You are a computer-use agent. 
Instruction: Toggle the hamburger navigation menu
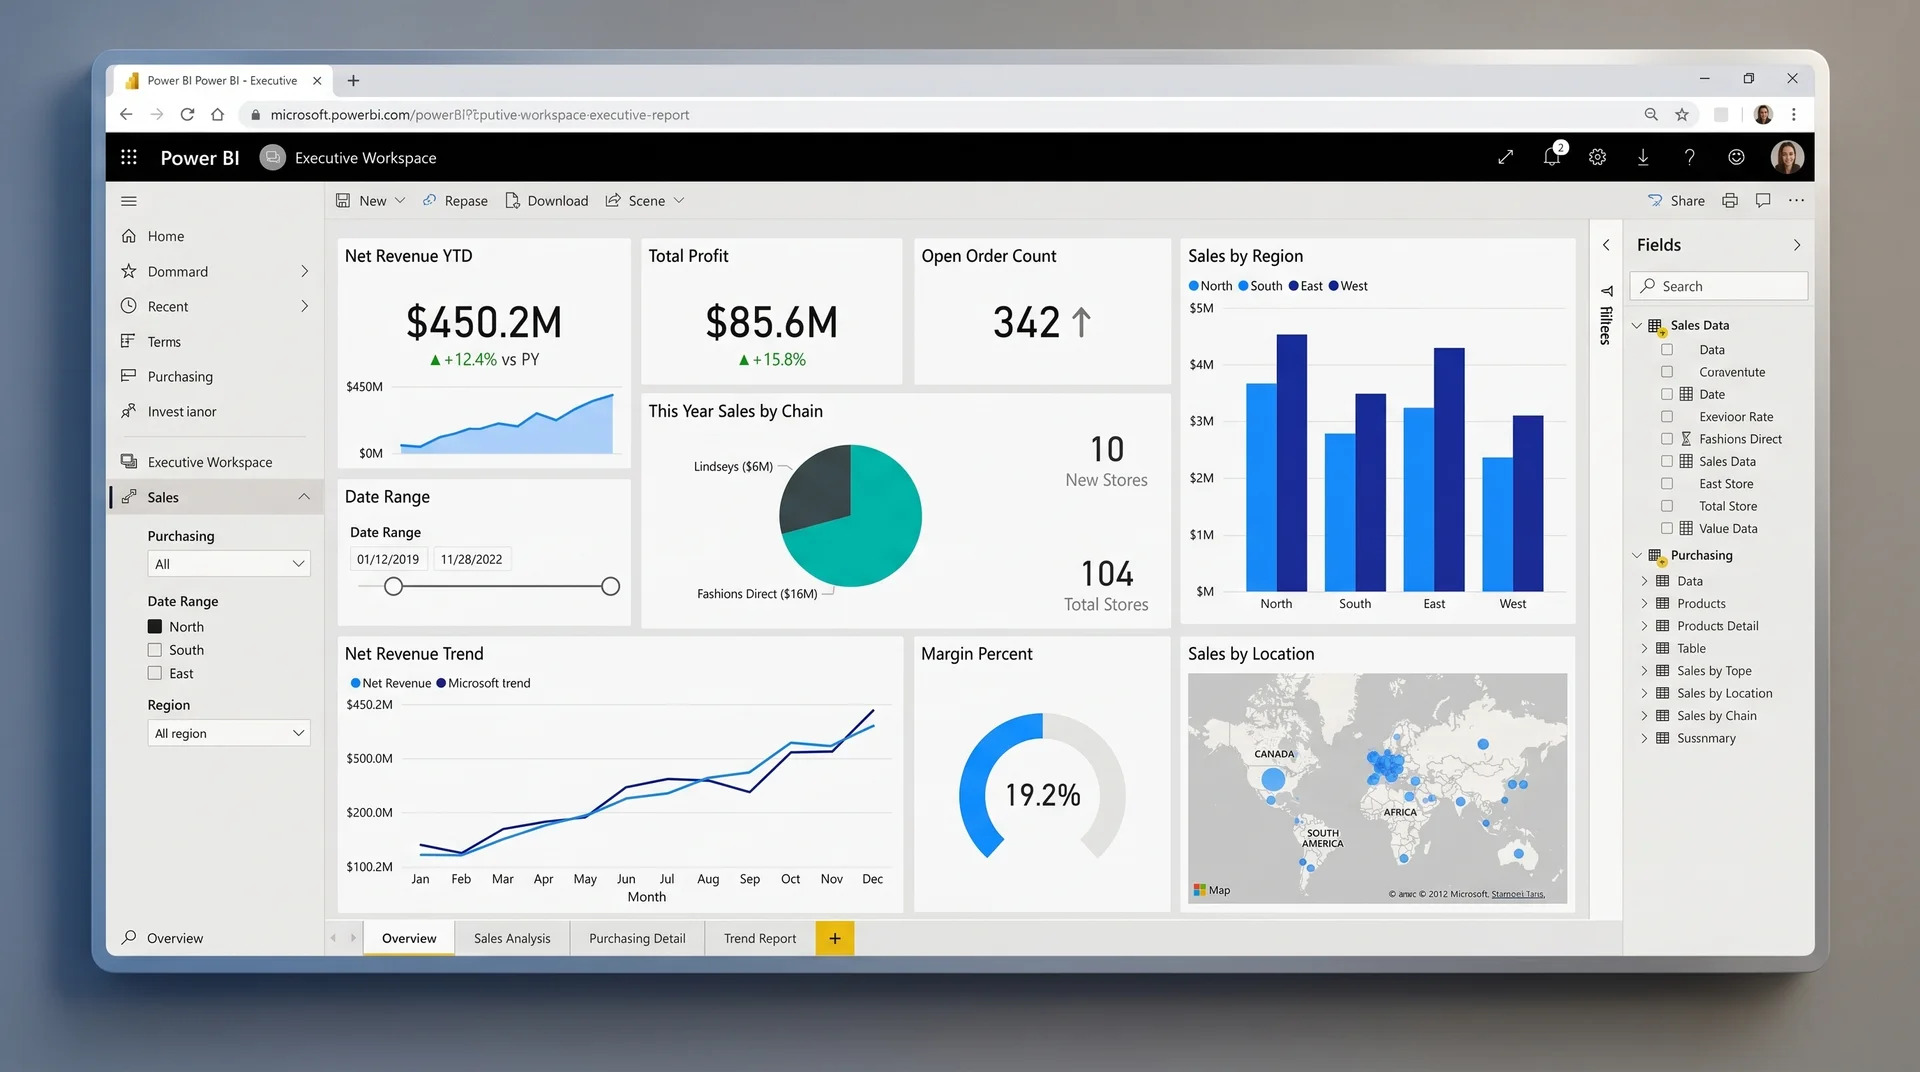click(129, 201)
